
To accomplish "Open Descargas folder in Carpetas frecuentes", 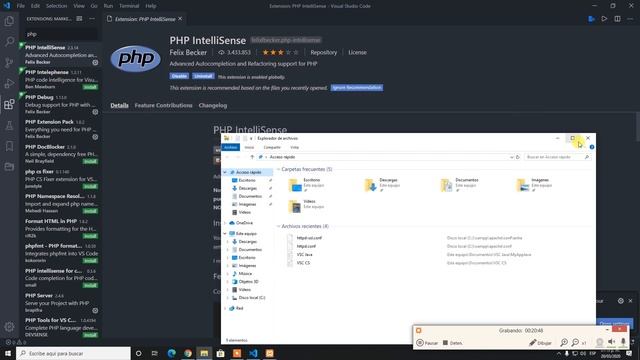I will click(382, 185).
